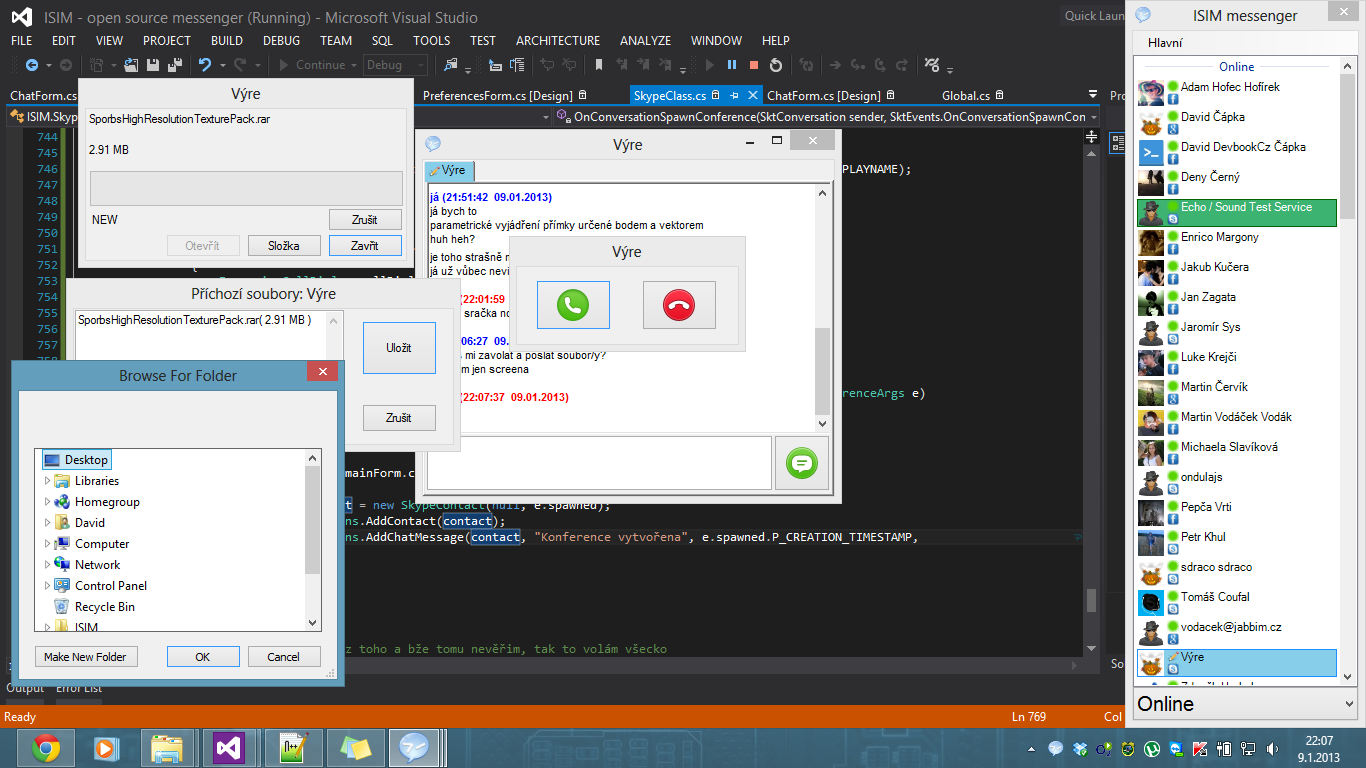The height and width of the screenshot is (768, 1366).
Task: Click the Open File toolbar icon
Action: (x=132, y=65)
